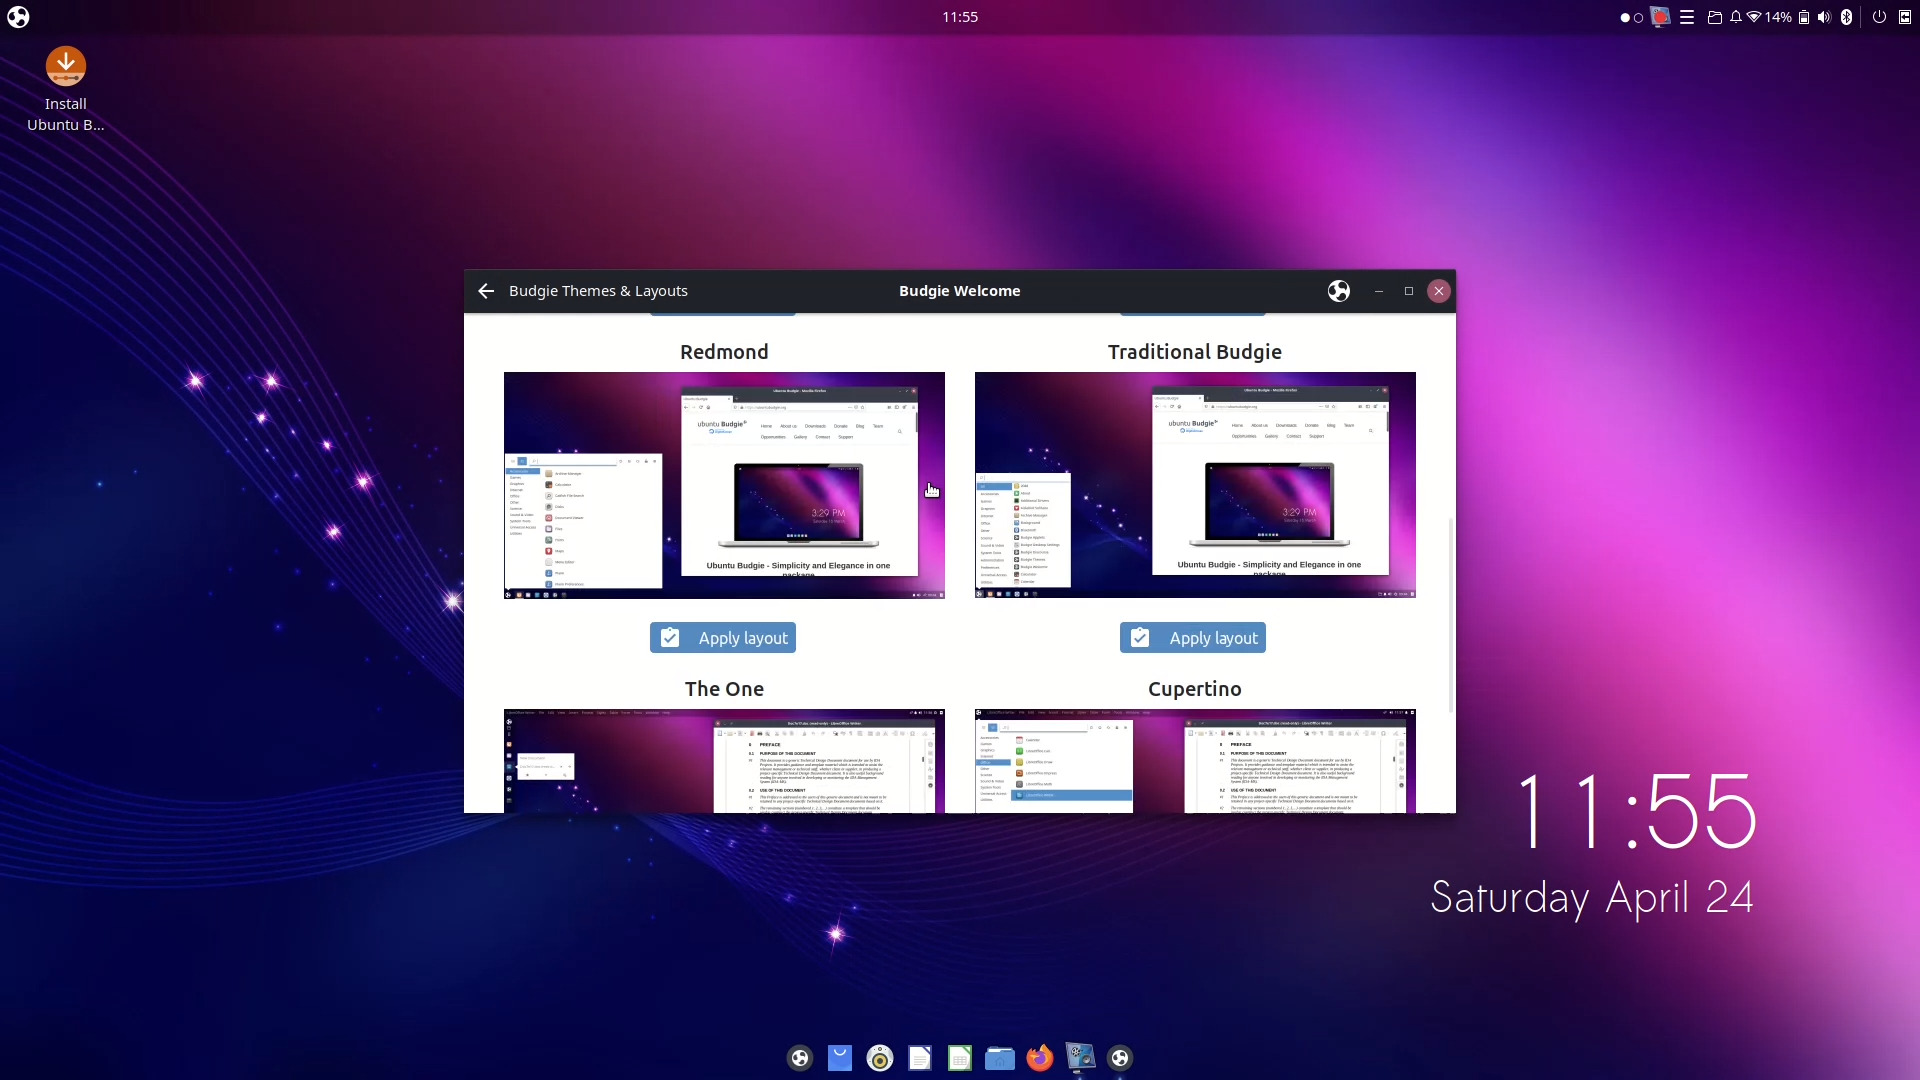Viewport: 1920px width, 1080px height.
Task: Click the screen recorder tray icon with red dot
Action: (1661, 17)
